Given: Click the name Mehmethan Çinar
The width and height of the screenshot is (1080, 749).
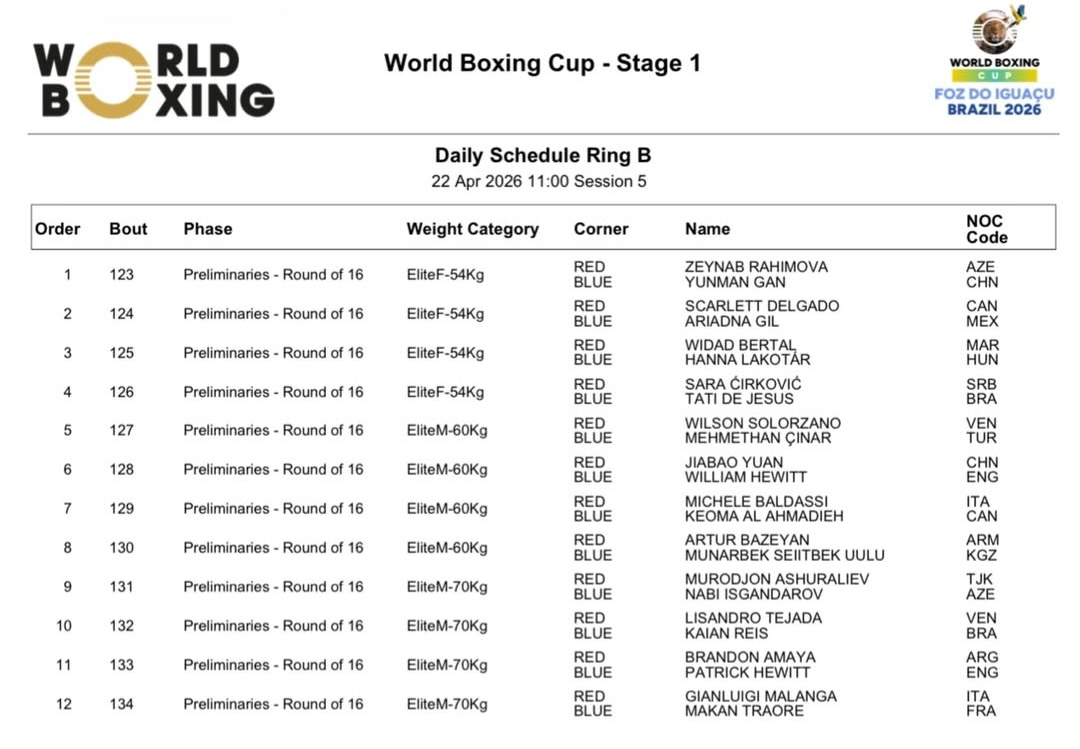Looking at the screenshot, I should [x=758, y=438].
